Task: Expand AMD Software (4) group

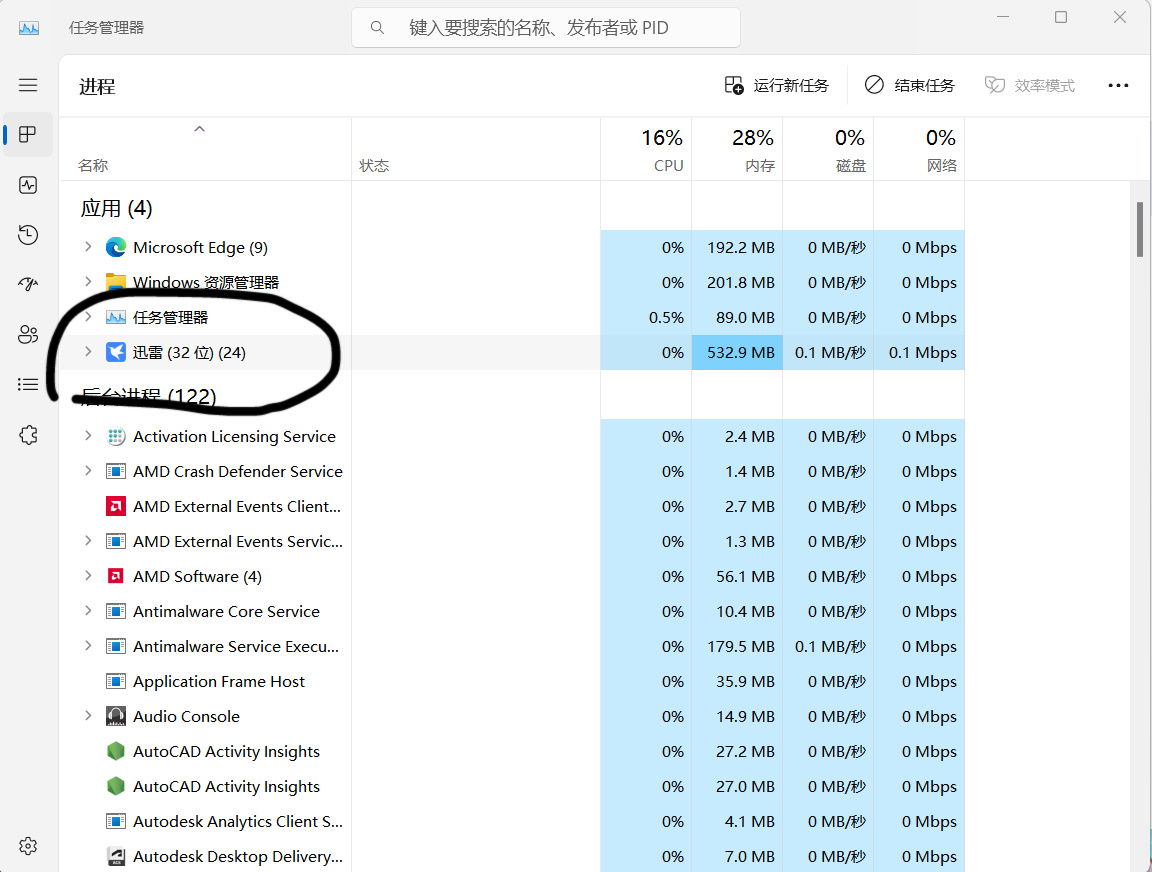Action: 88,575
